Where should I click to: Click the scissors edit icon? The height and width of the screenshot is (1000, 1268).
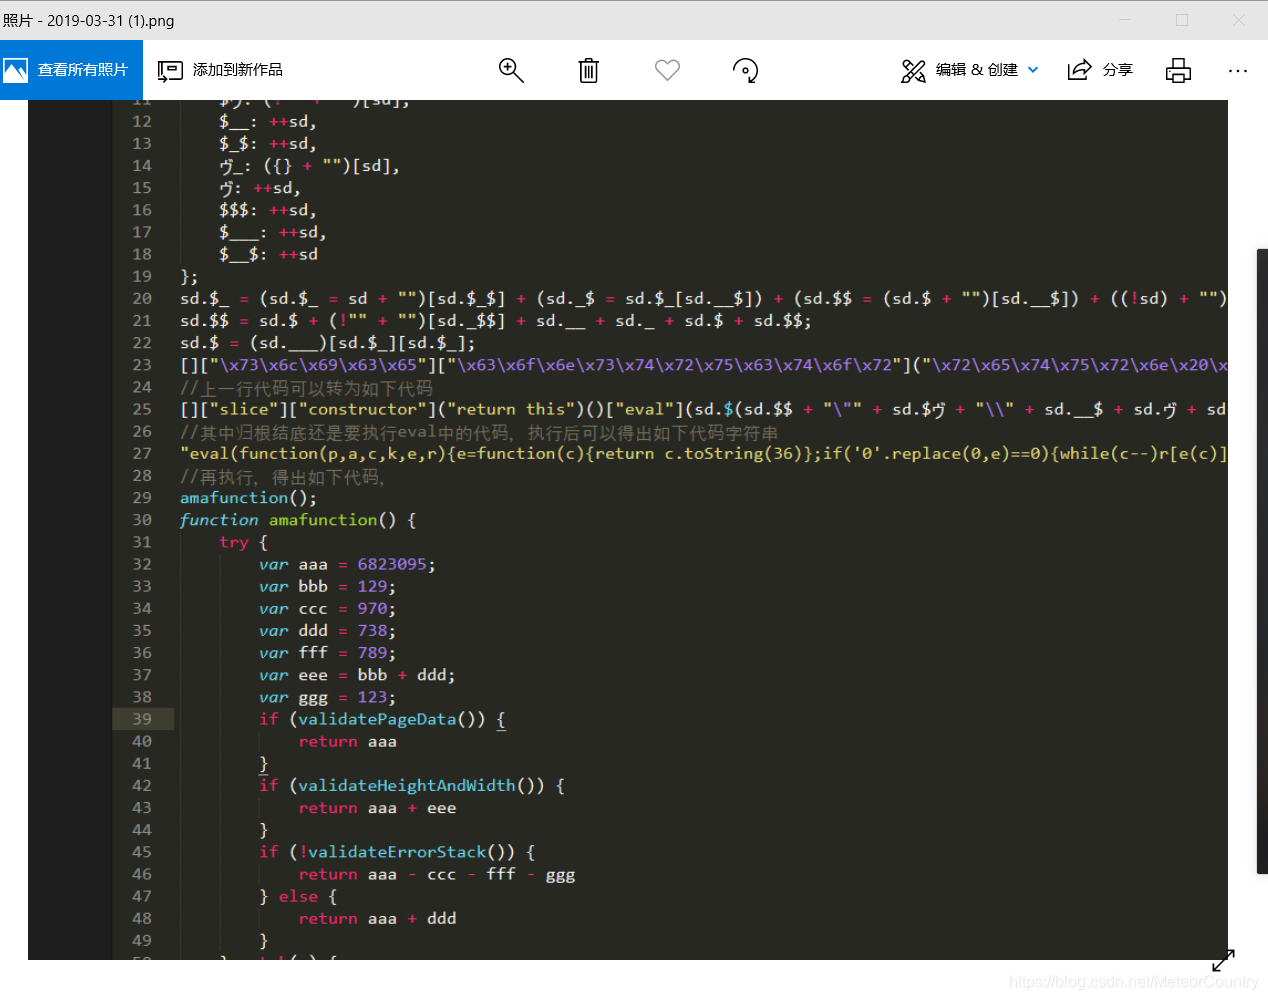[x=913, y=70]
